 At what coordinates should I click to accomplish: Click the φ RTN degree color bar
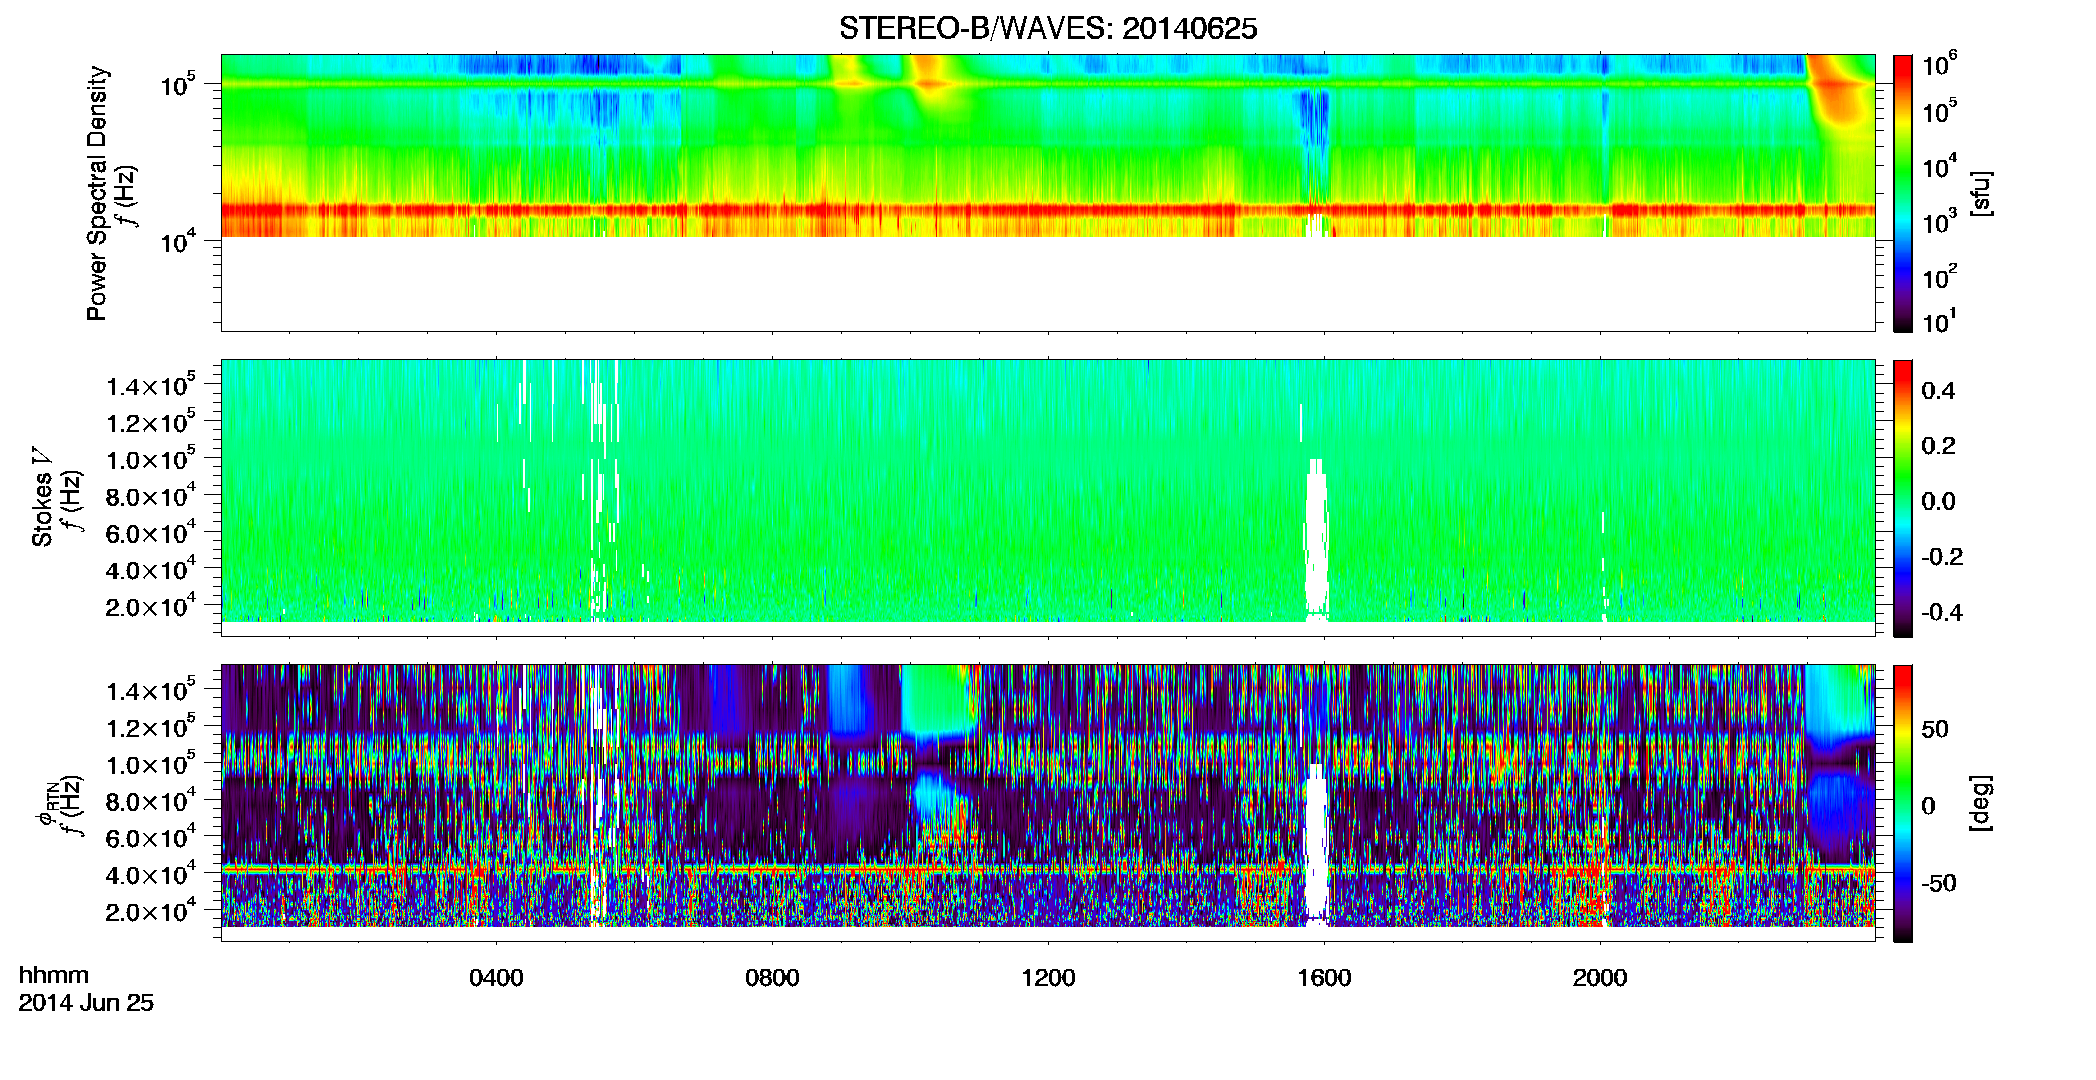(1903, 803)
